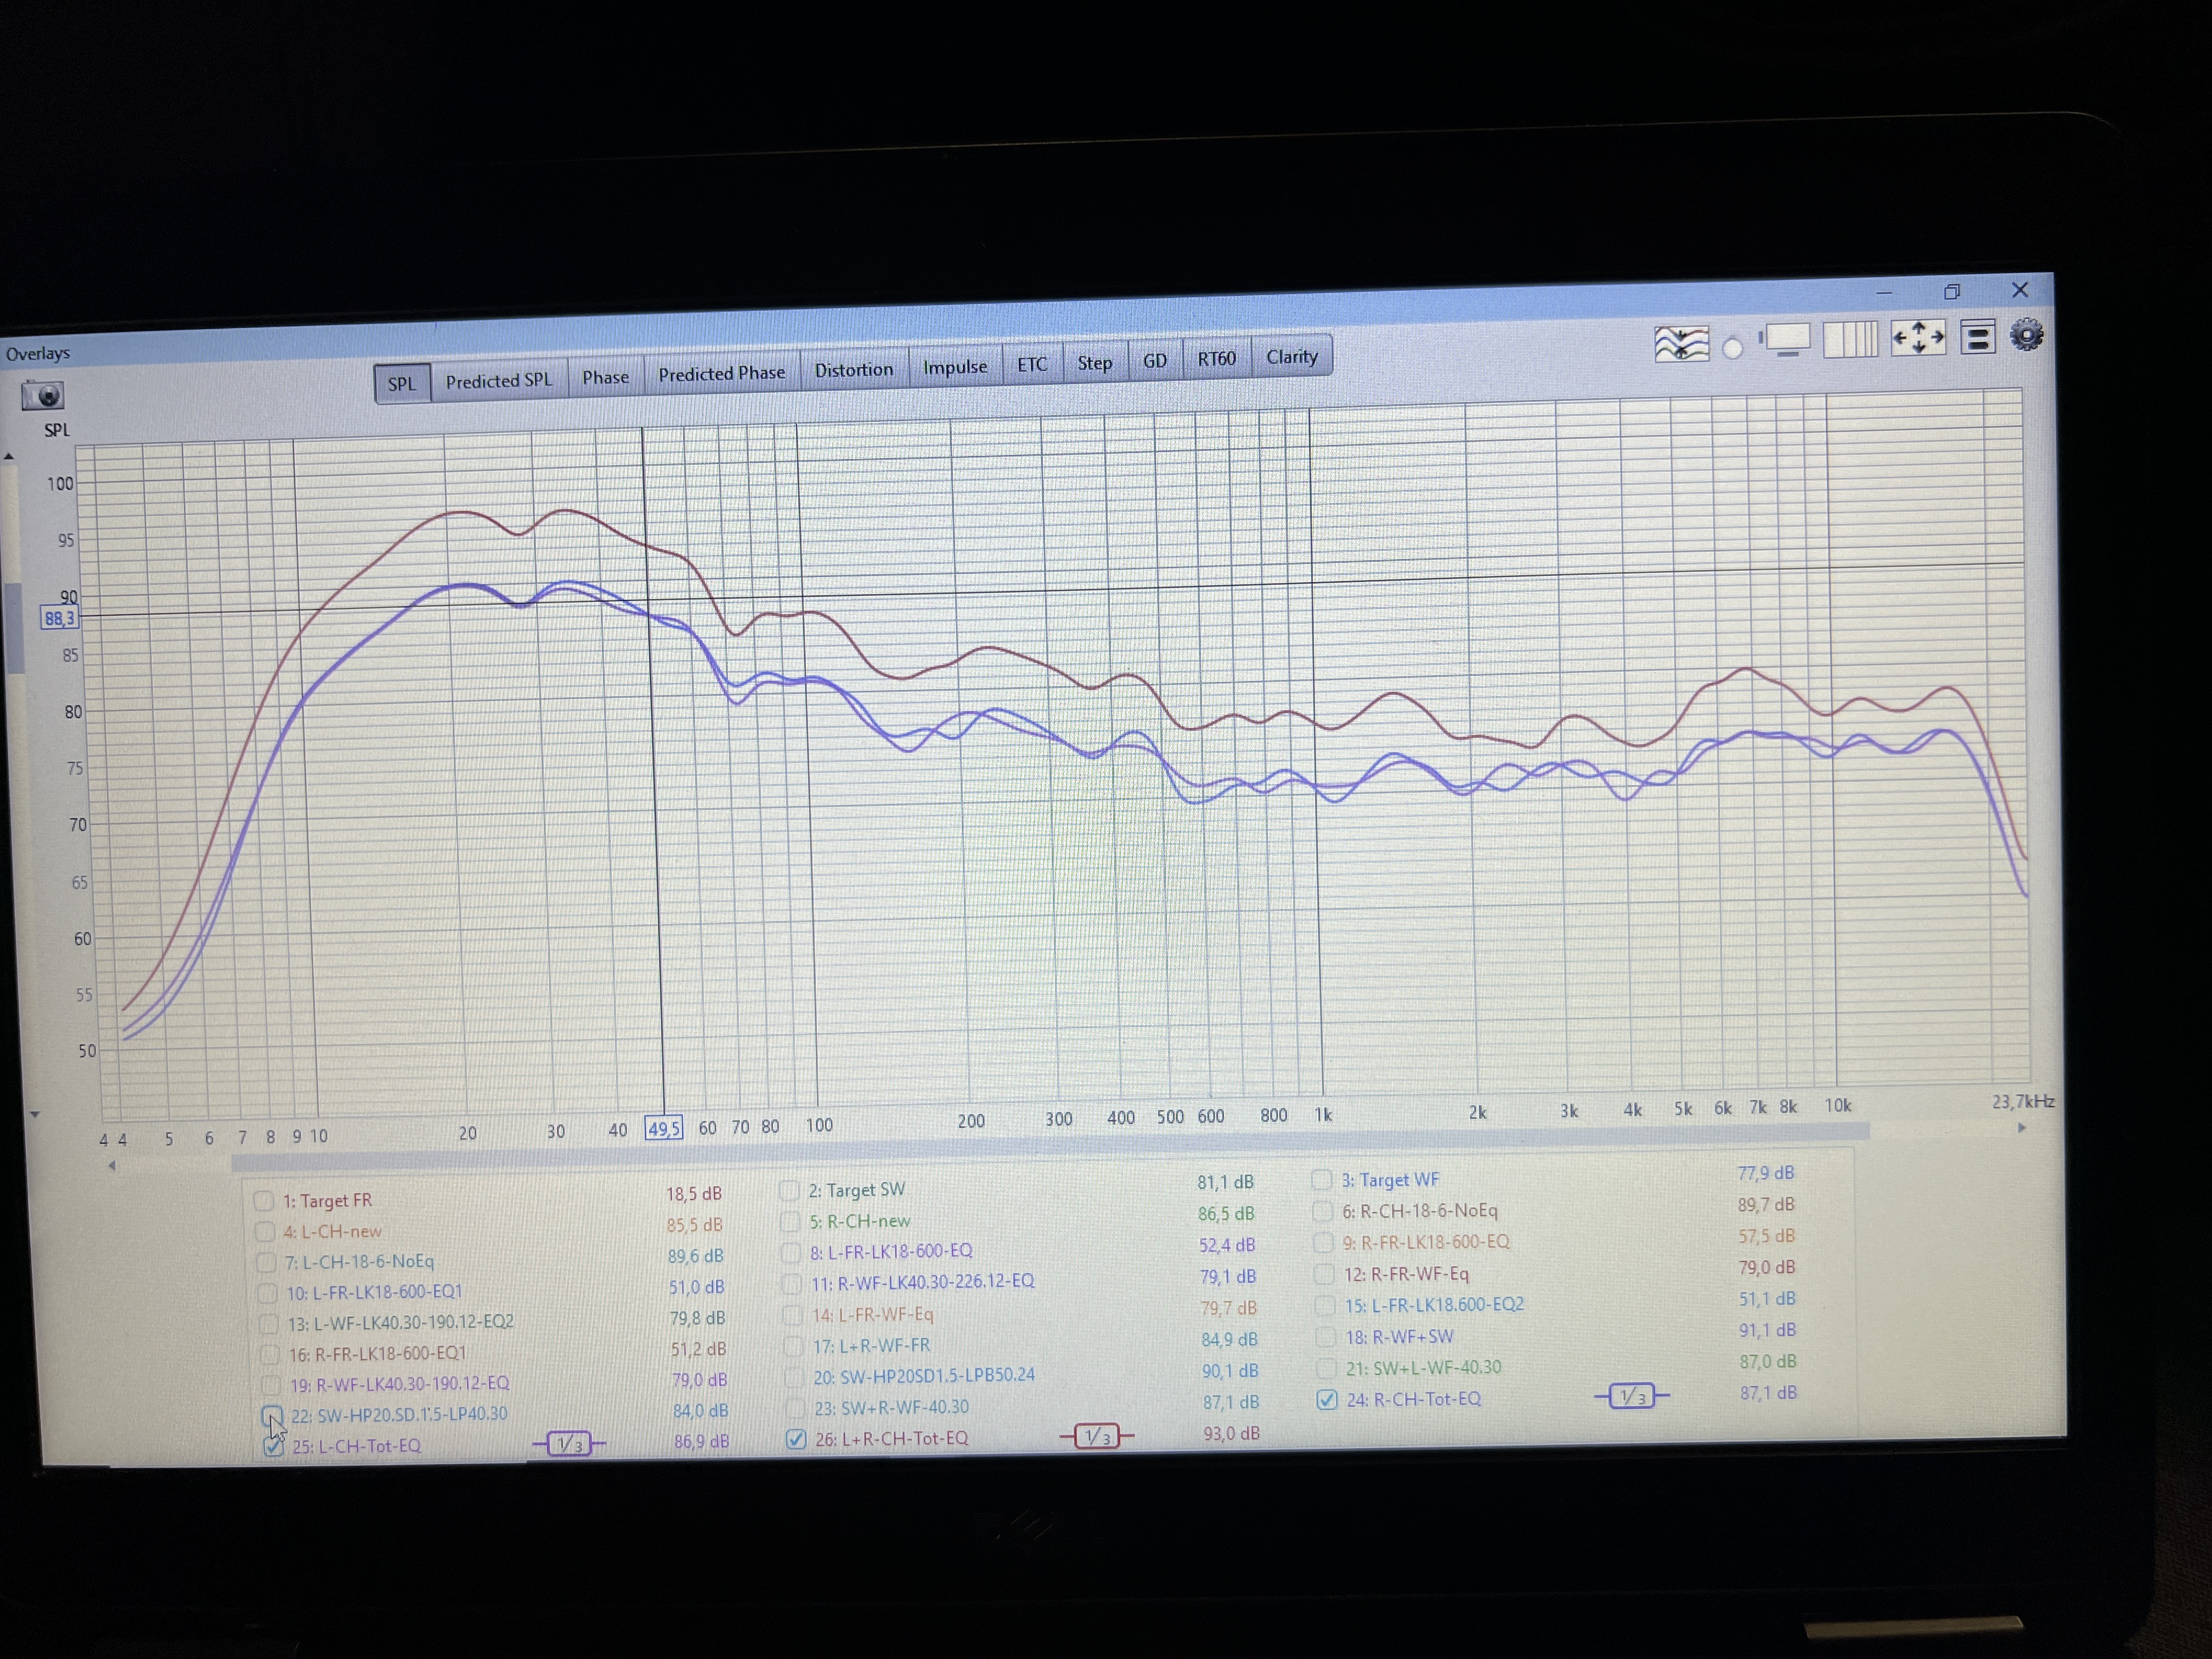Enable the 2: Target SW trace
This screenshot has height=1659, width=2212.
(x=789, y=1191)
